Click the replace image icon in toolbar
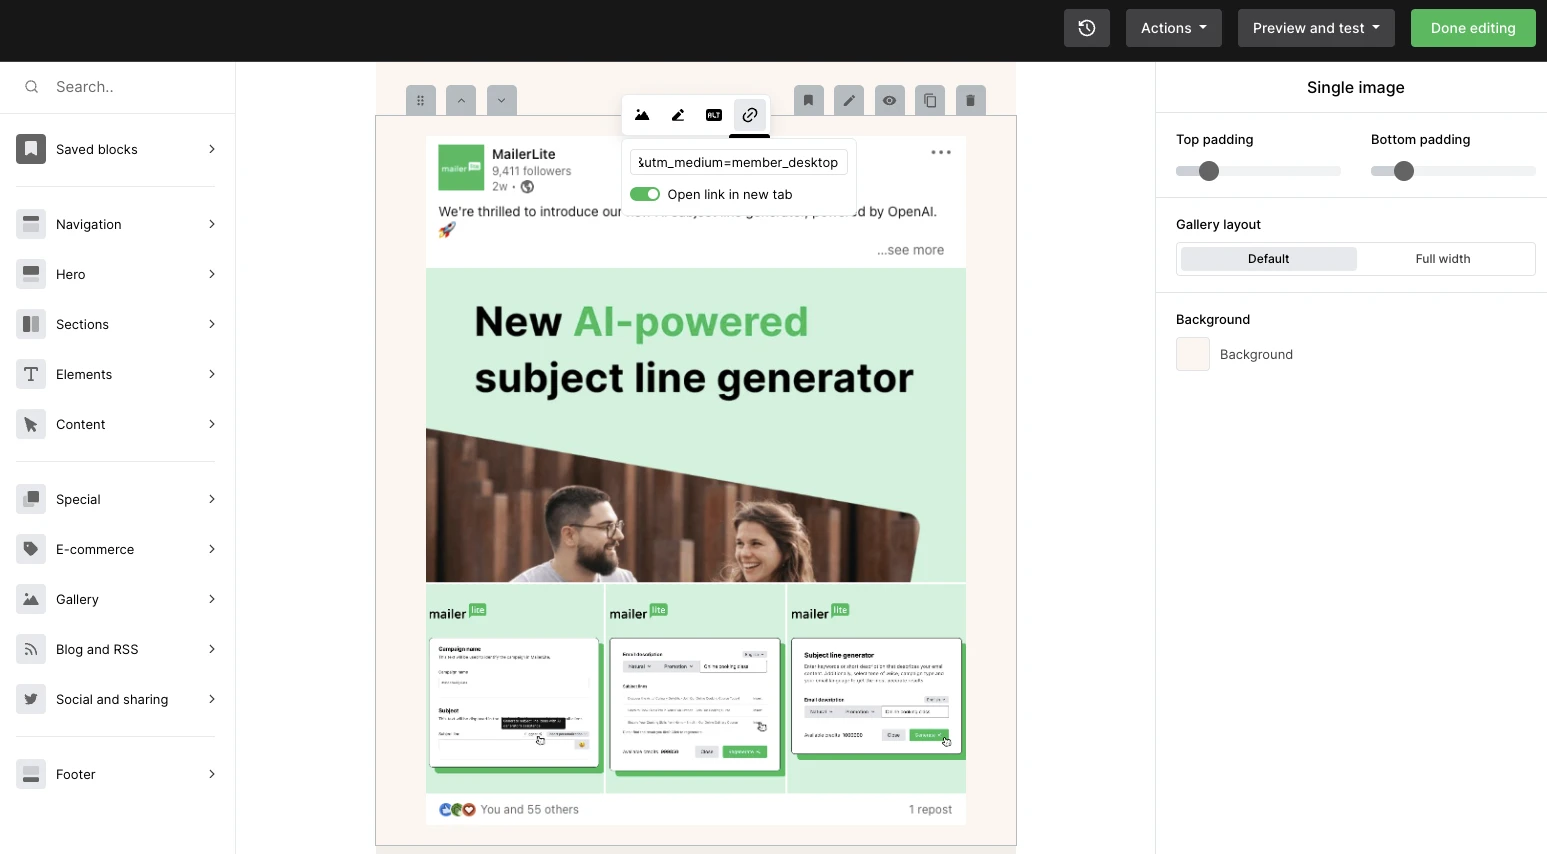 [642, 115]
